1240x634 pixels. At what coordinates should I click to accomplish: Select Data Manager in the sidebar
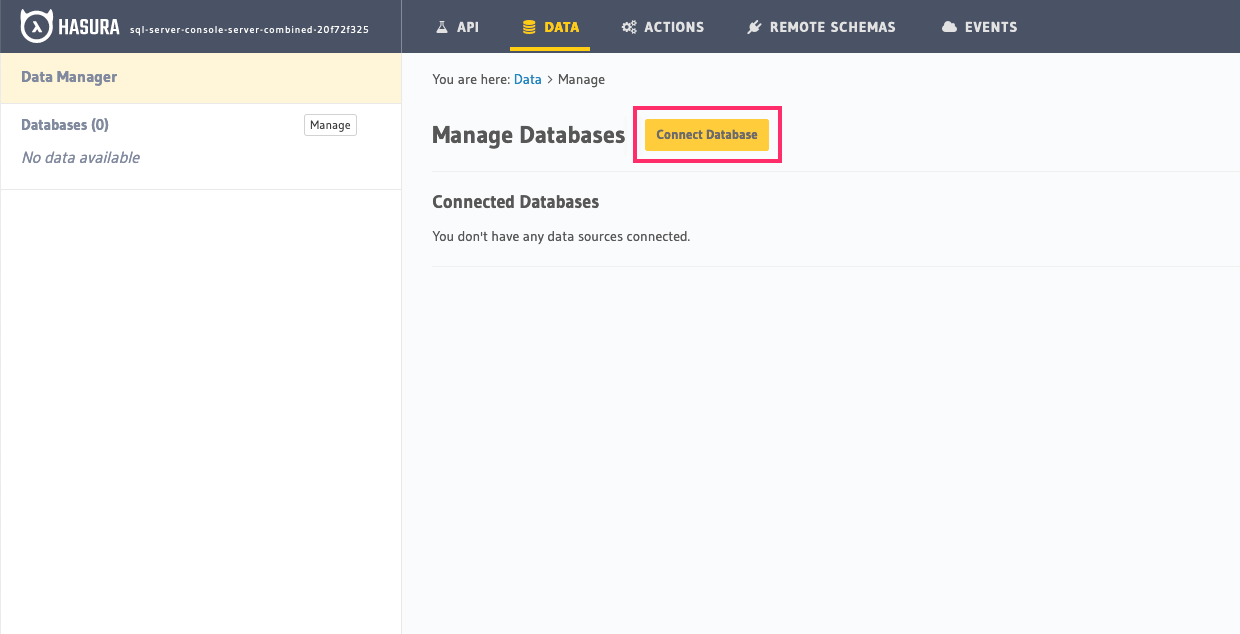click(69, 77)
